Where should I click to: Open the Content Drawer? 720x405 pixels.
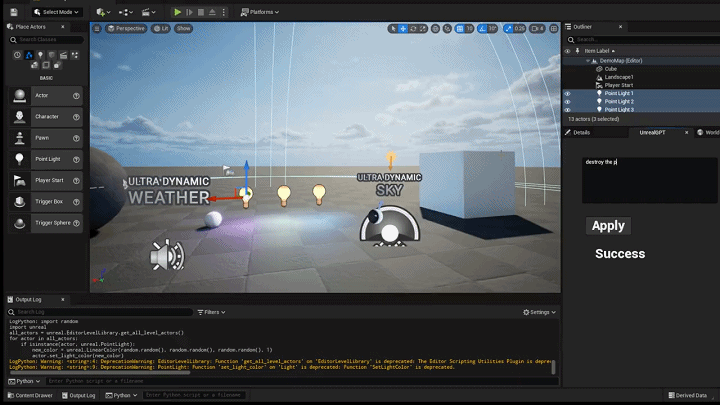click(x=30, y=395)
